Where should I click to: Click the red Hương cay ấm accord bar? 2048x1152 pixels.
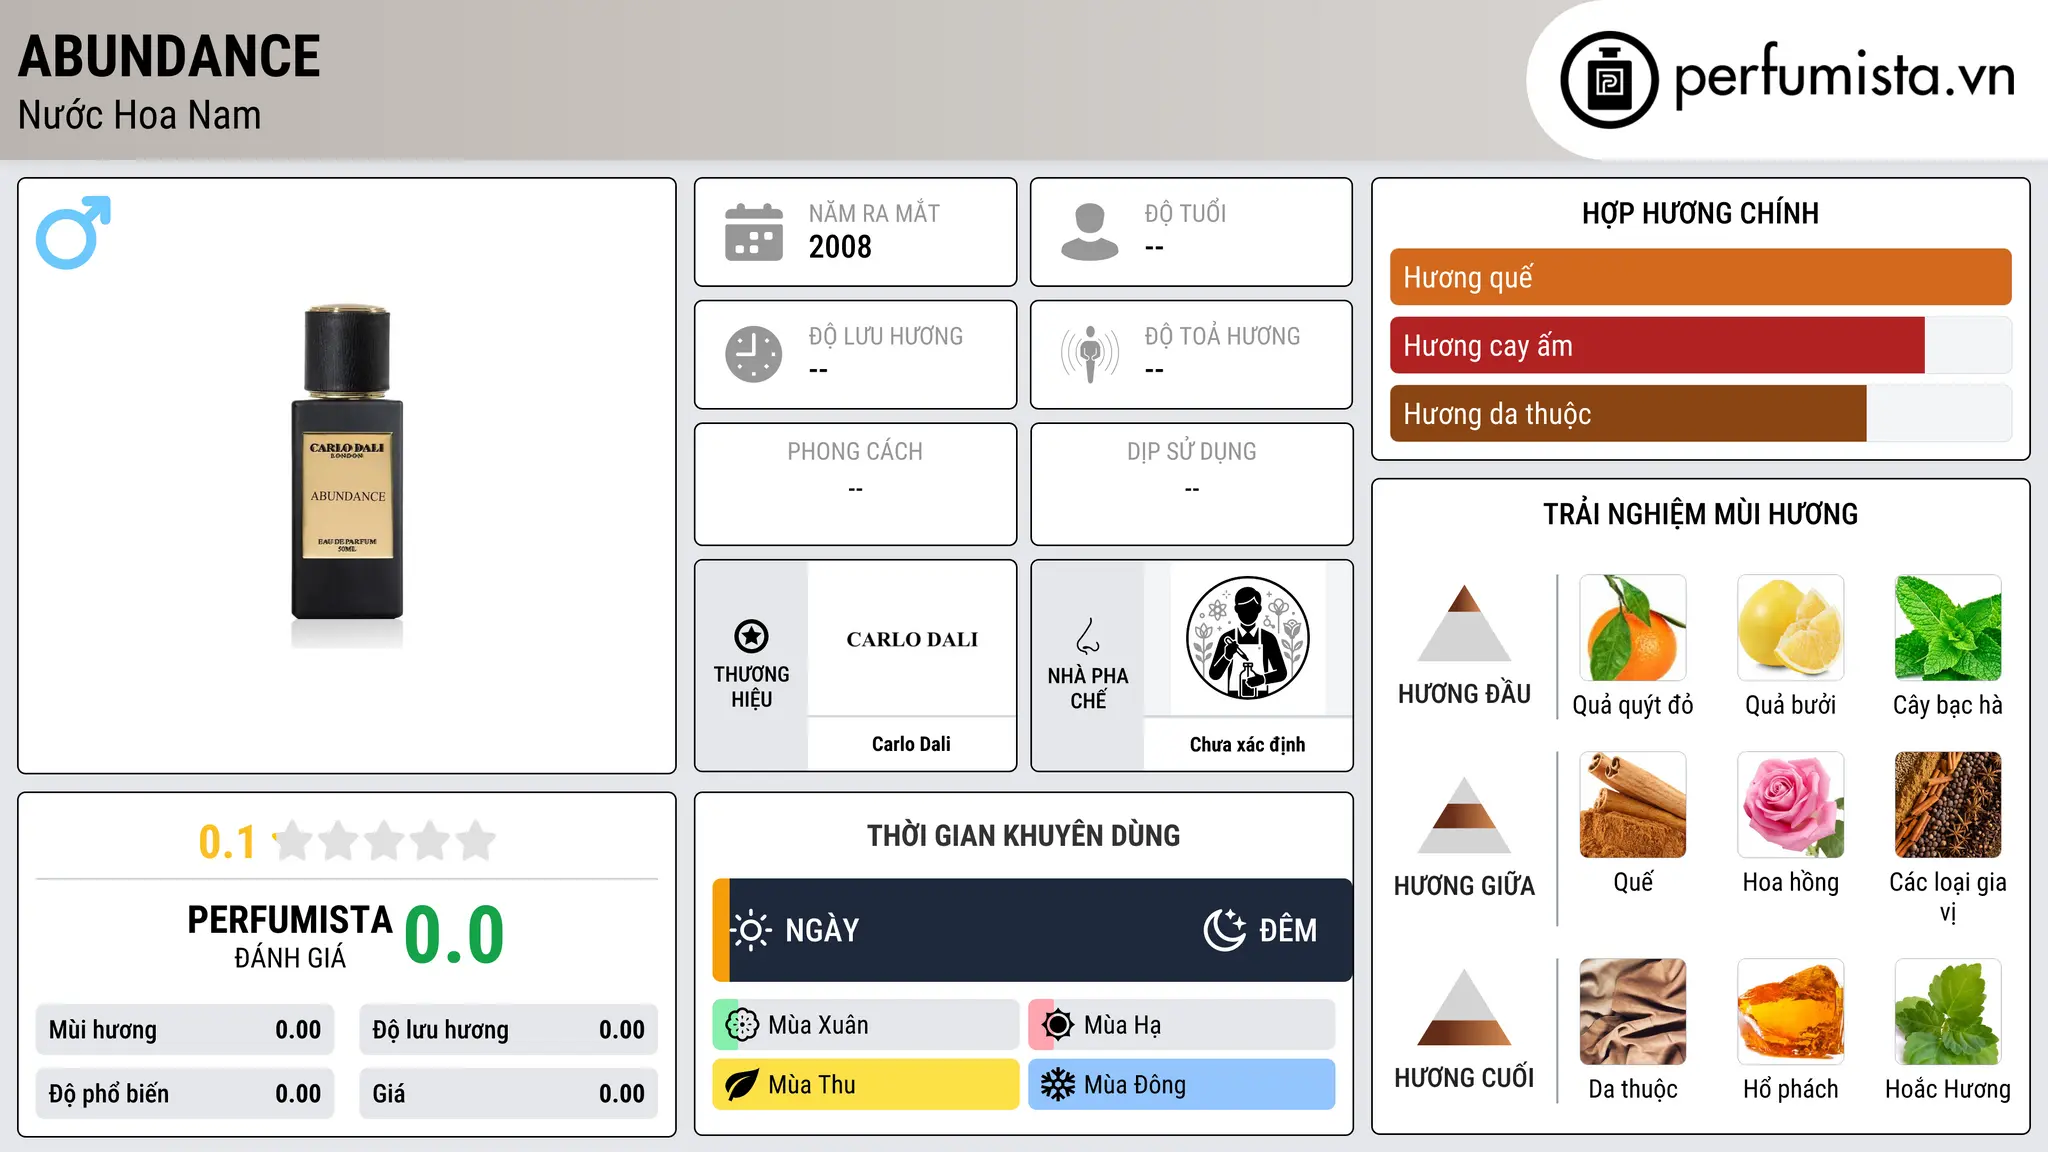(1657, 345)
